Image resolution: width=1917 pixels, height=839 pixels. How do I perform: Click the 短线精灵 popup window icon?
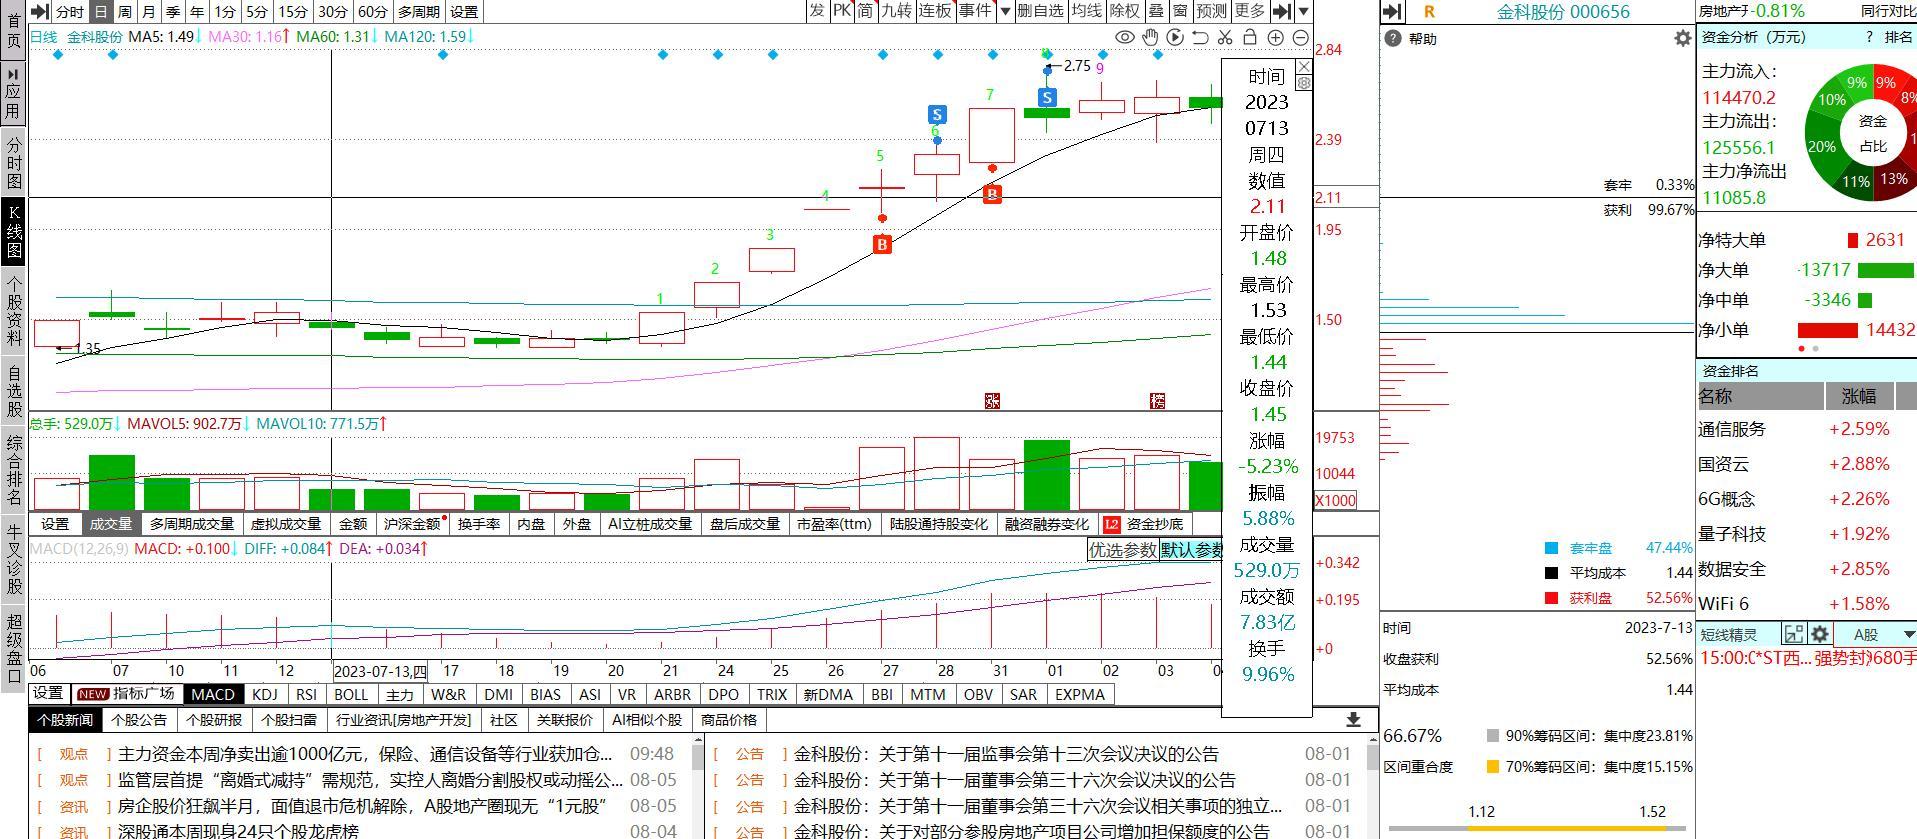click(1793, 634)
